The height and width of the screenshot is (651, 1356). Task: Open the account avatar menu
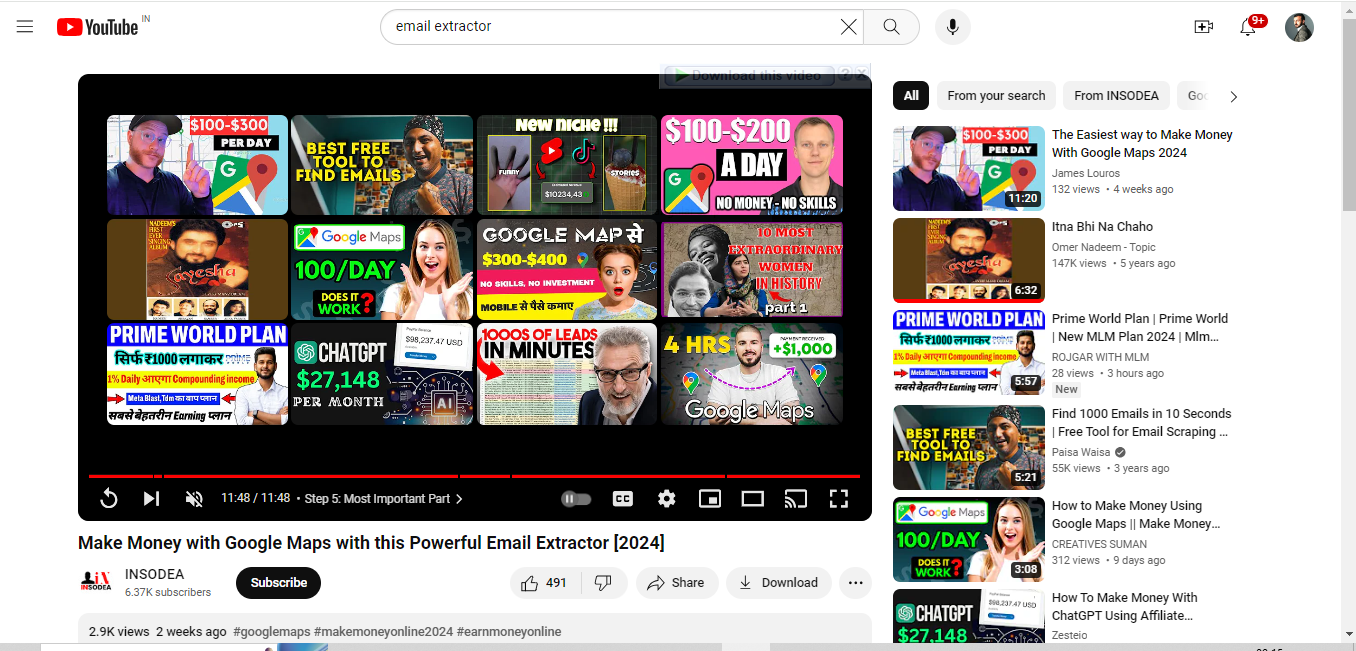[1299, 27]
